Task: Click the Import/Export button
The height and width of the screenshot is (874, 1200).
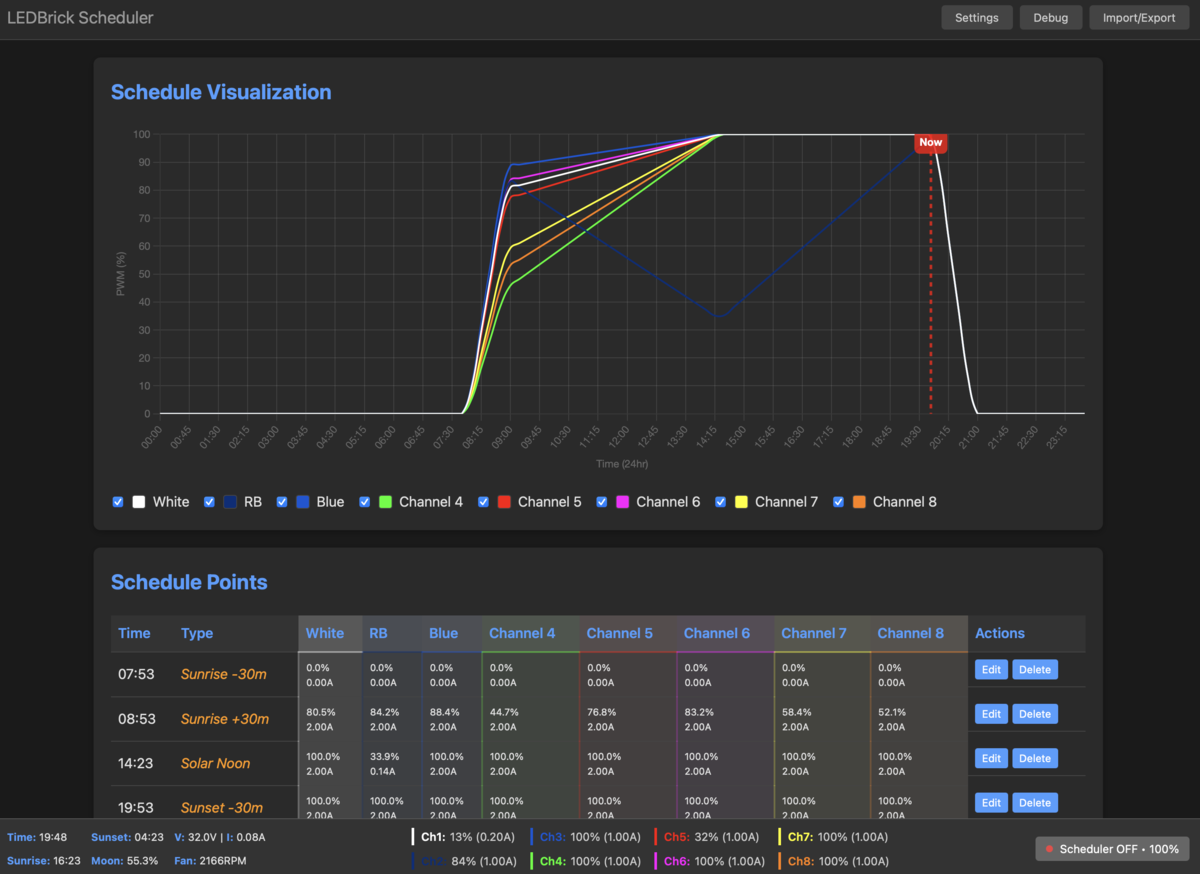Action: (x=1139, y=18)
